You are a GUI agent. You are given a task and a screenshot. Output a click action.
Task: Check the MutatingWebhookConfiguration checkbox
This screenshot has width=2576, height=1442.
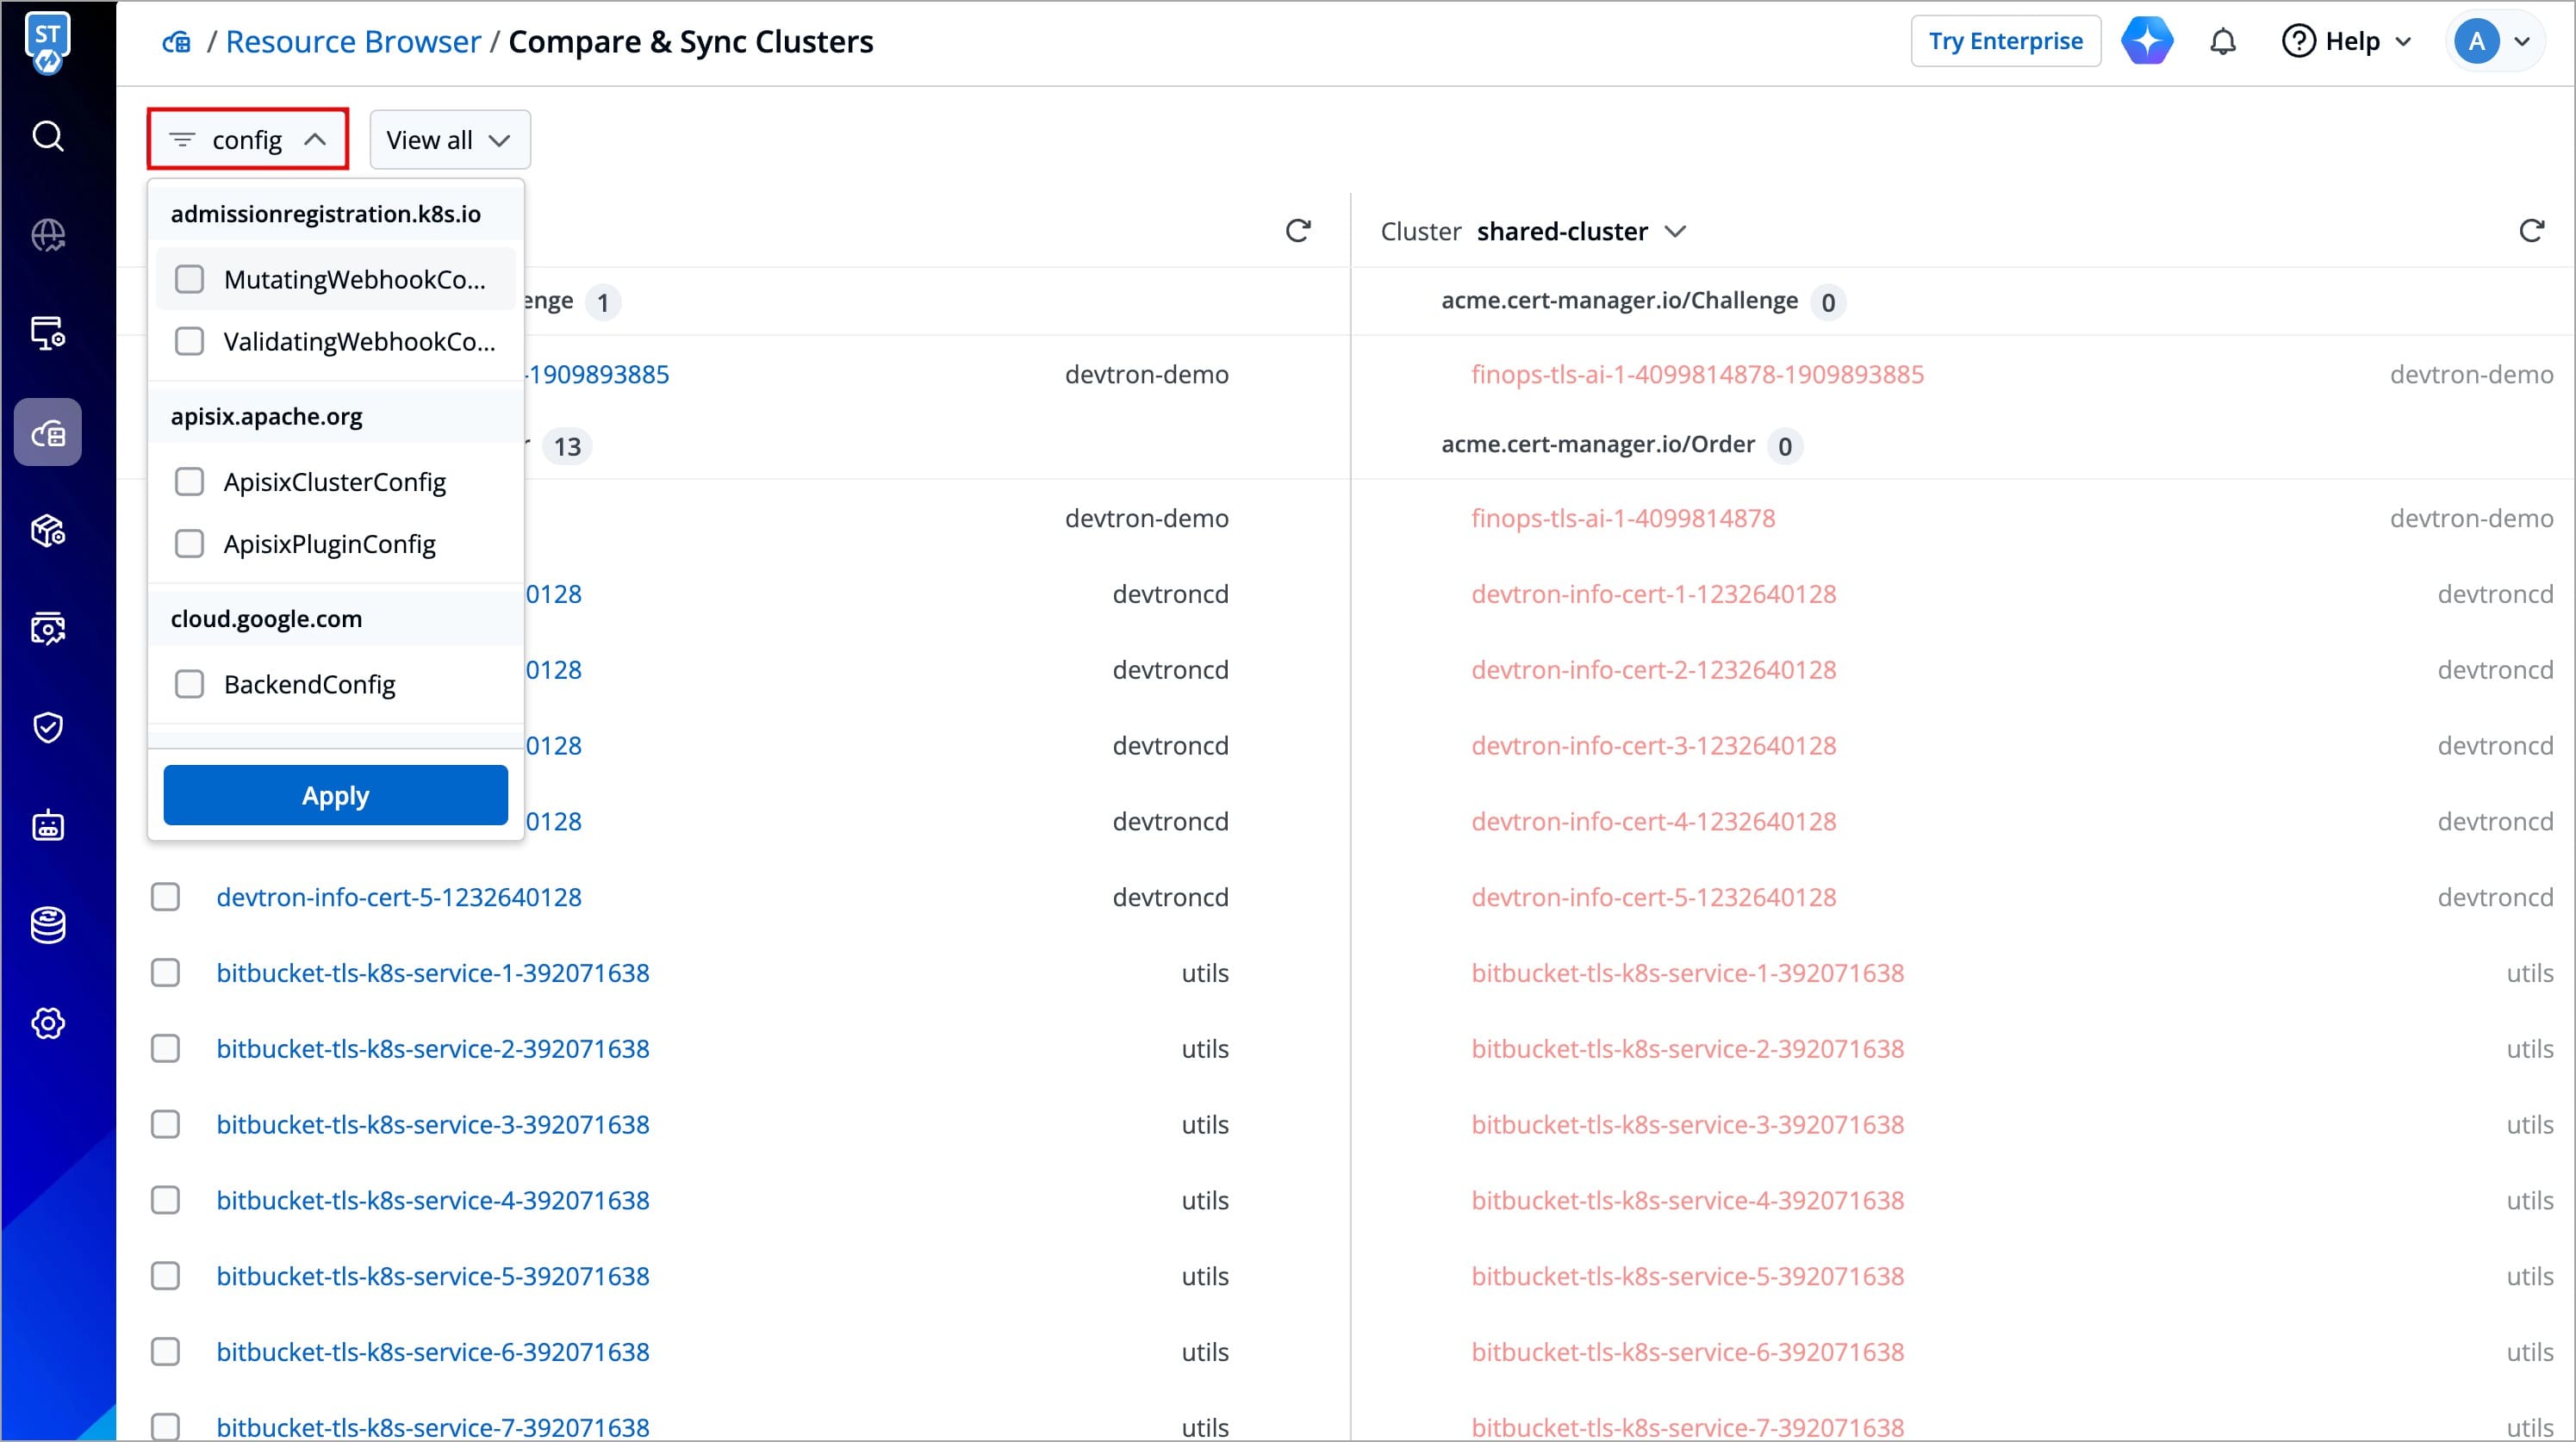(190, 279)
